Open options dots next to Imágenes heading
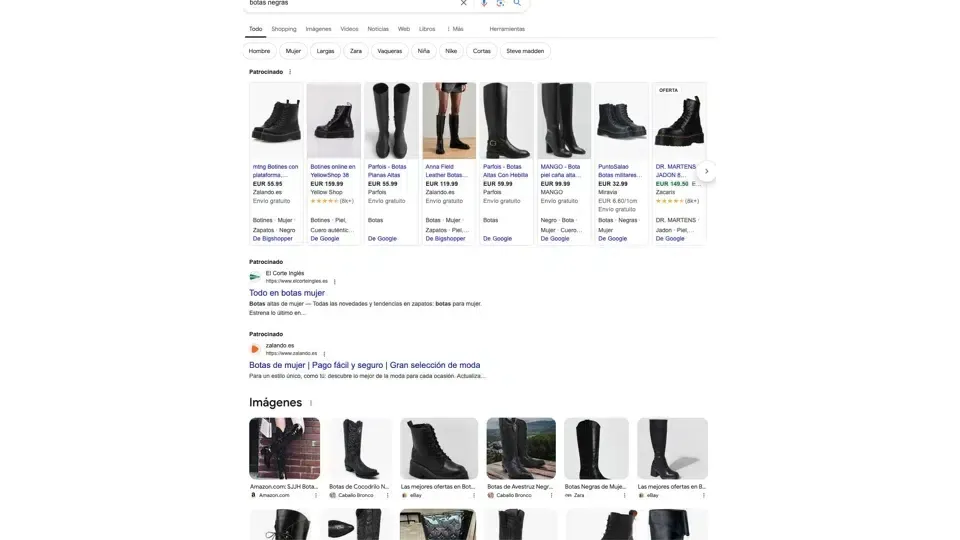The image size is (960, 540). (x=311, y=403)
